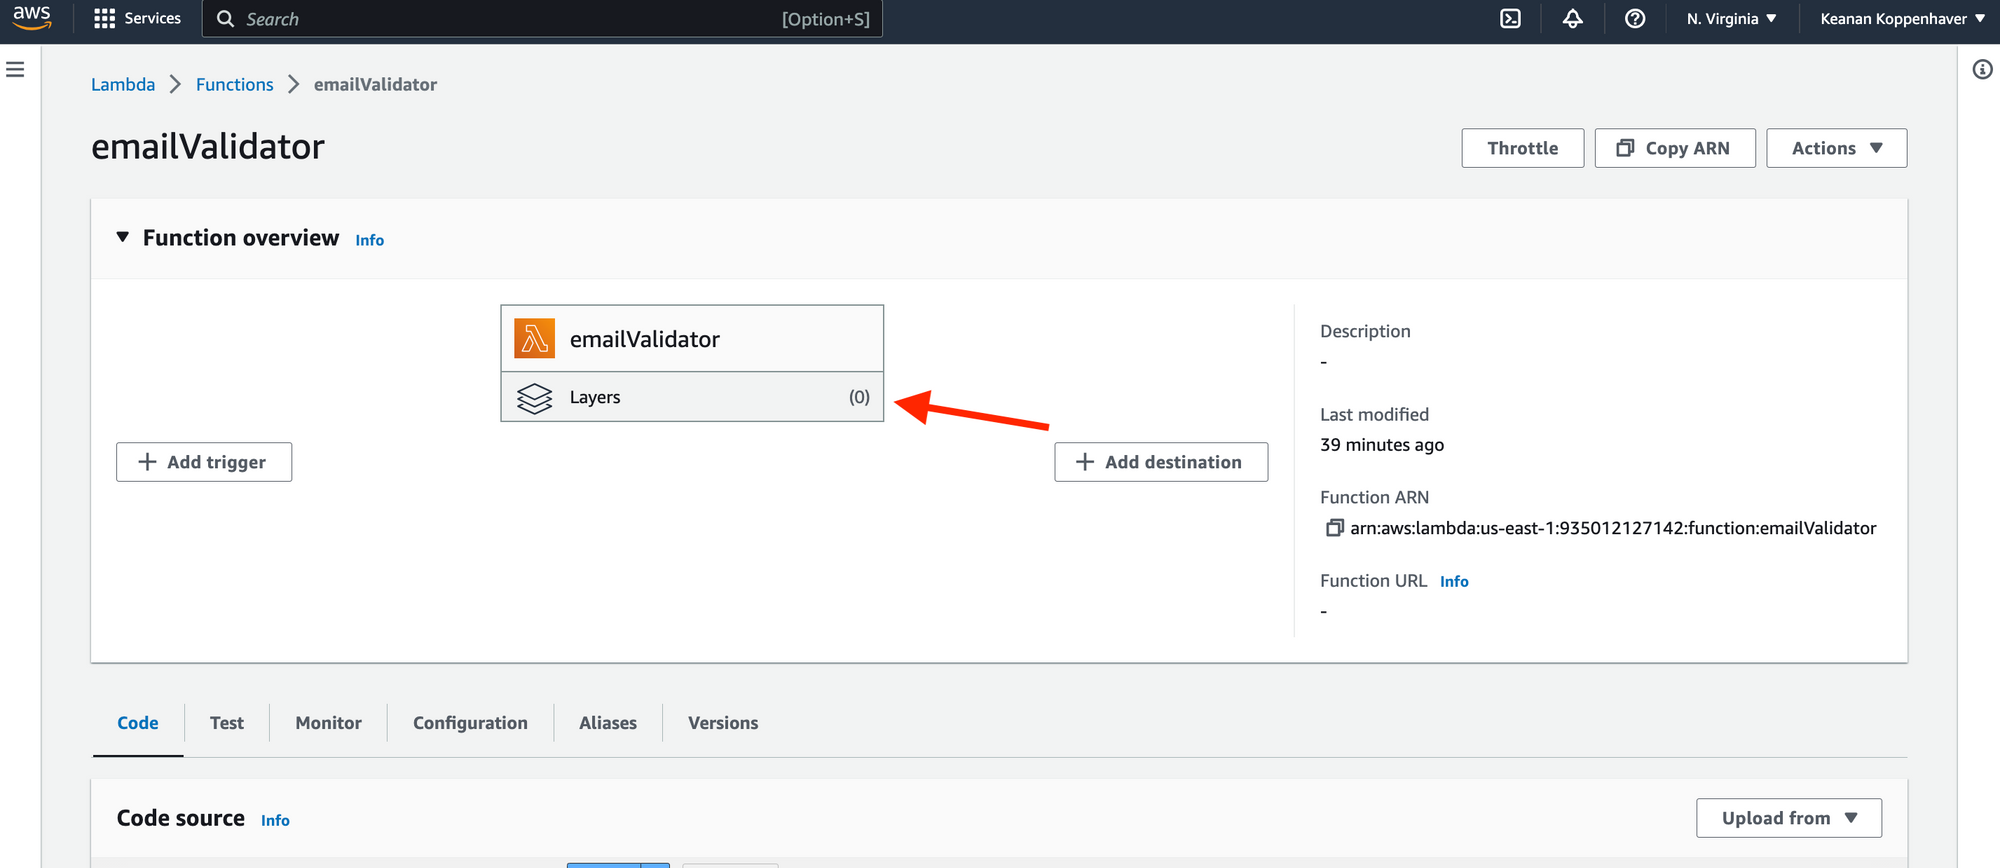2000x868 pixels.
Task: Open the notifications bell
Action: [x=1572, y=19]
